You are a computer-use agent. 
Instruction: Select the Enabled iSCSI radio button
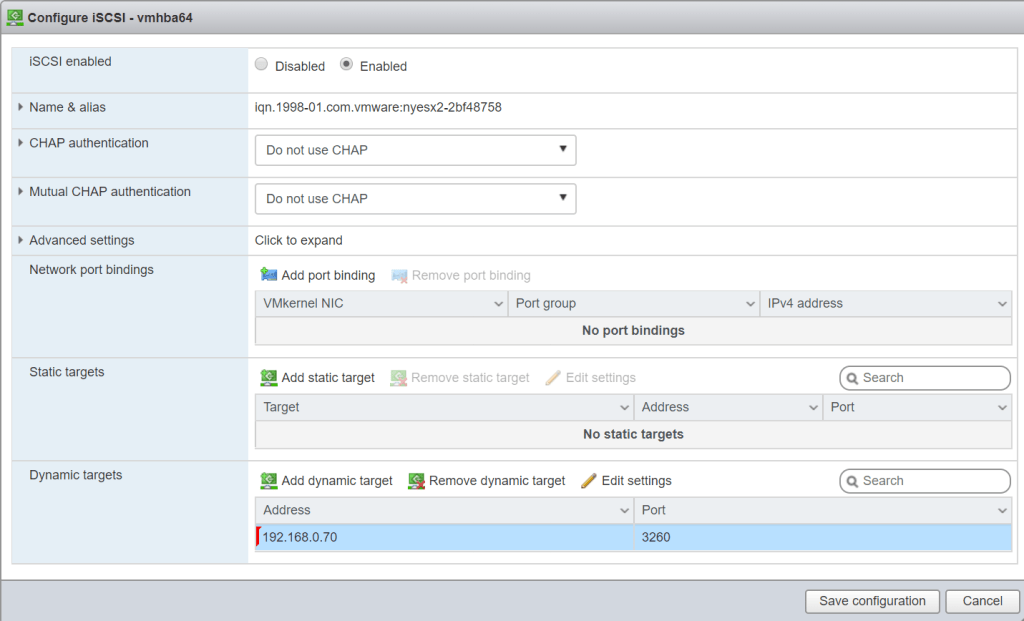click(x=347, y=65)
